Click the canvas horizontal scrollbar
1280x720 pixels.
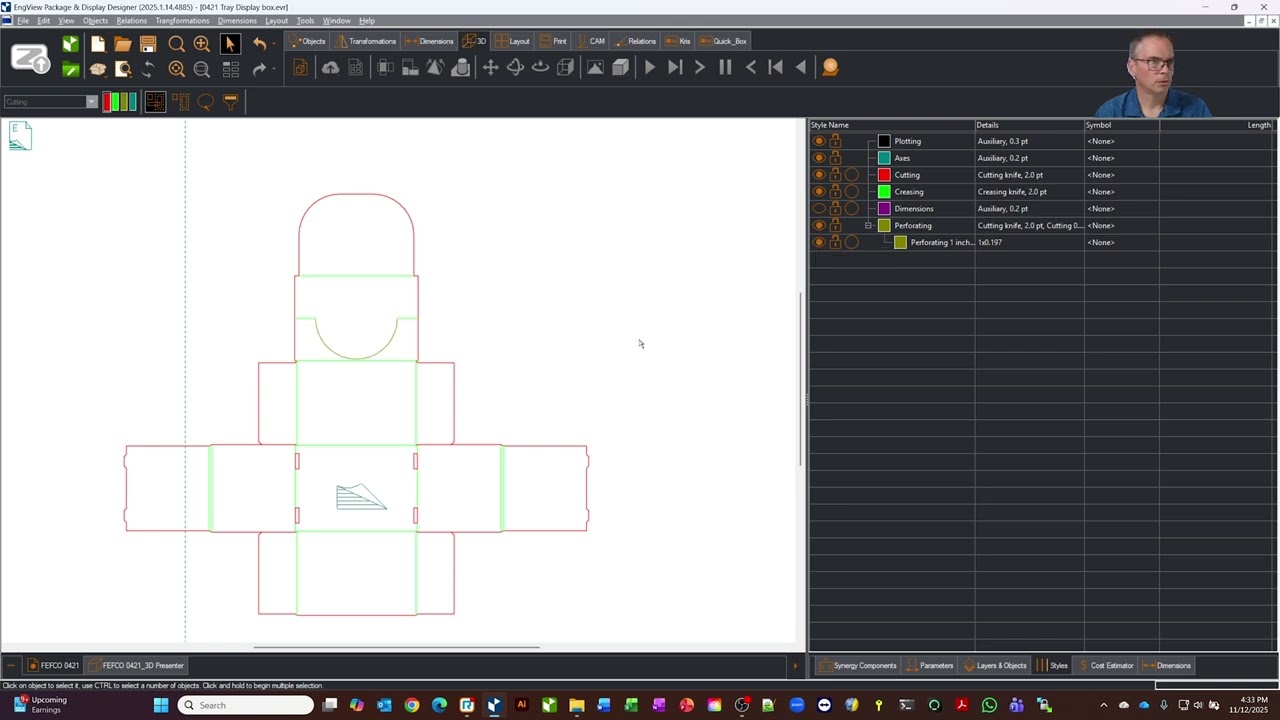tap(397, 647)
